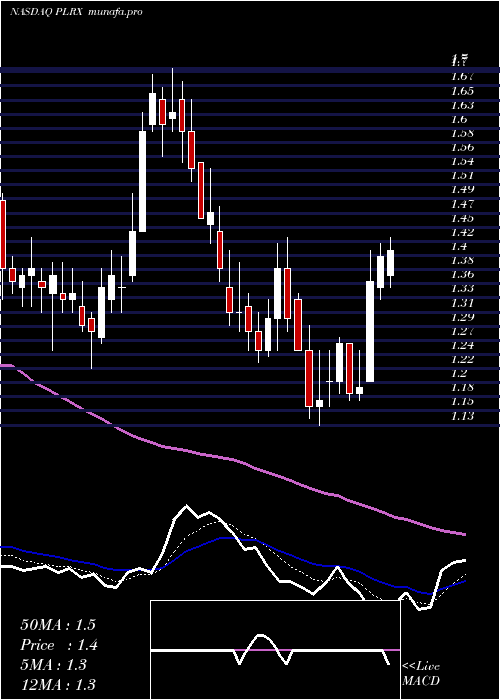Click the 1.58 price axis label

point(462,133)
